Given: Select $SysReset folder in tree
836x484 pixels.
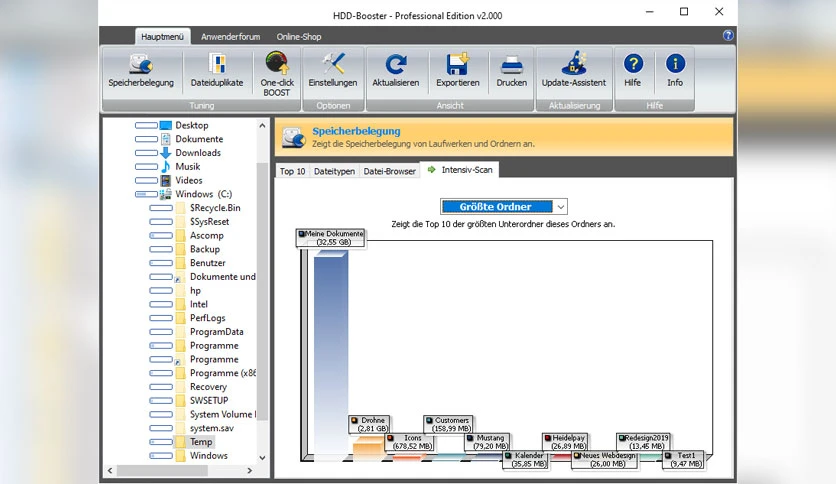Looking at the screenshot, I should (210, 222).
